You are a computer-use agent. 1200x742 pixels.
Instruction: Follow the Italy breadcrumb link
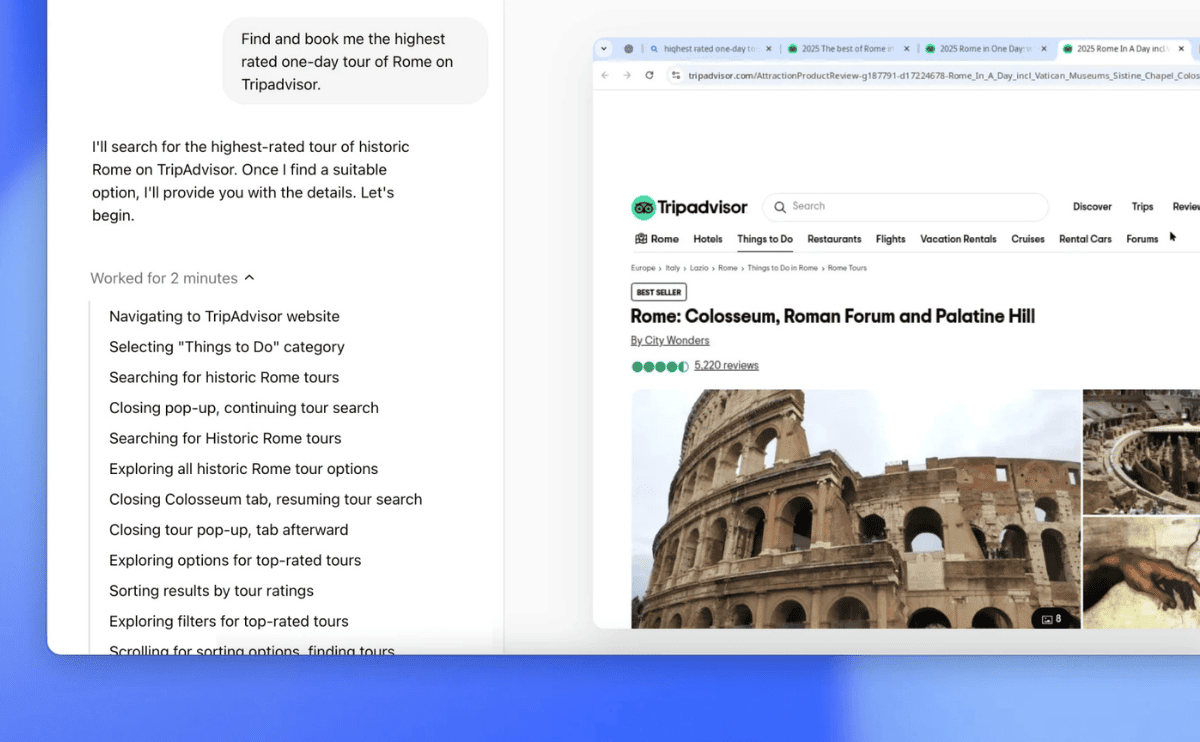coord(673,268)
